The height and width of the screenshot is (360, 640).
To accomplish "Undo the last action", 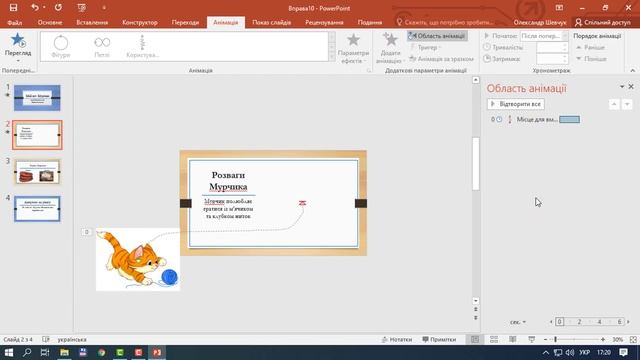I will tap(35, 8).
